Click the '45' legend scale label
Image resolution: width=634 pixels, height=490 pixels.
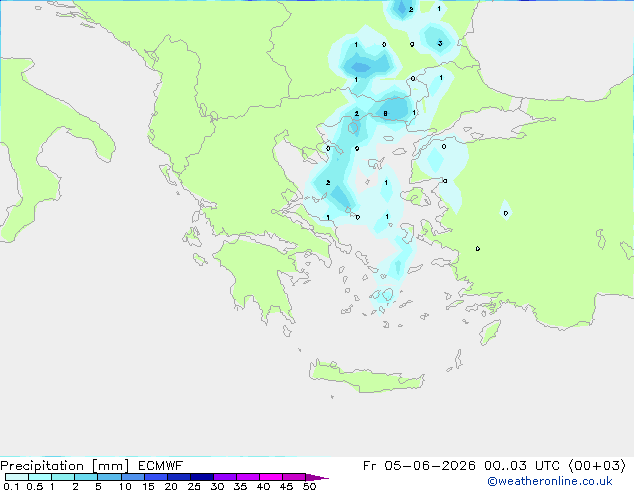point(286,486)
